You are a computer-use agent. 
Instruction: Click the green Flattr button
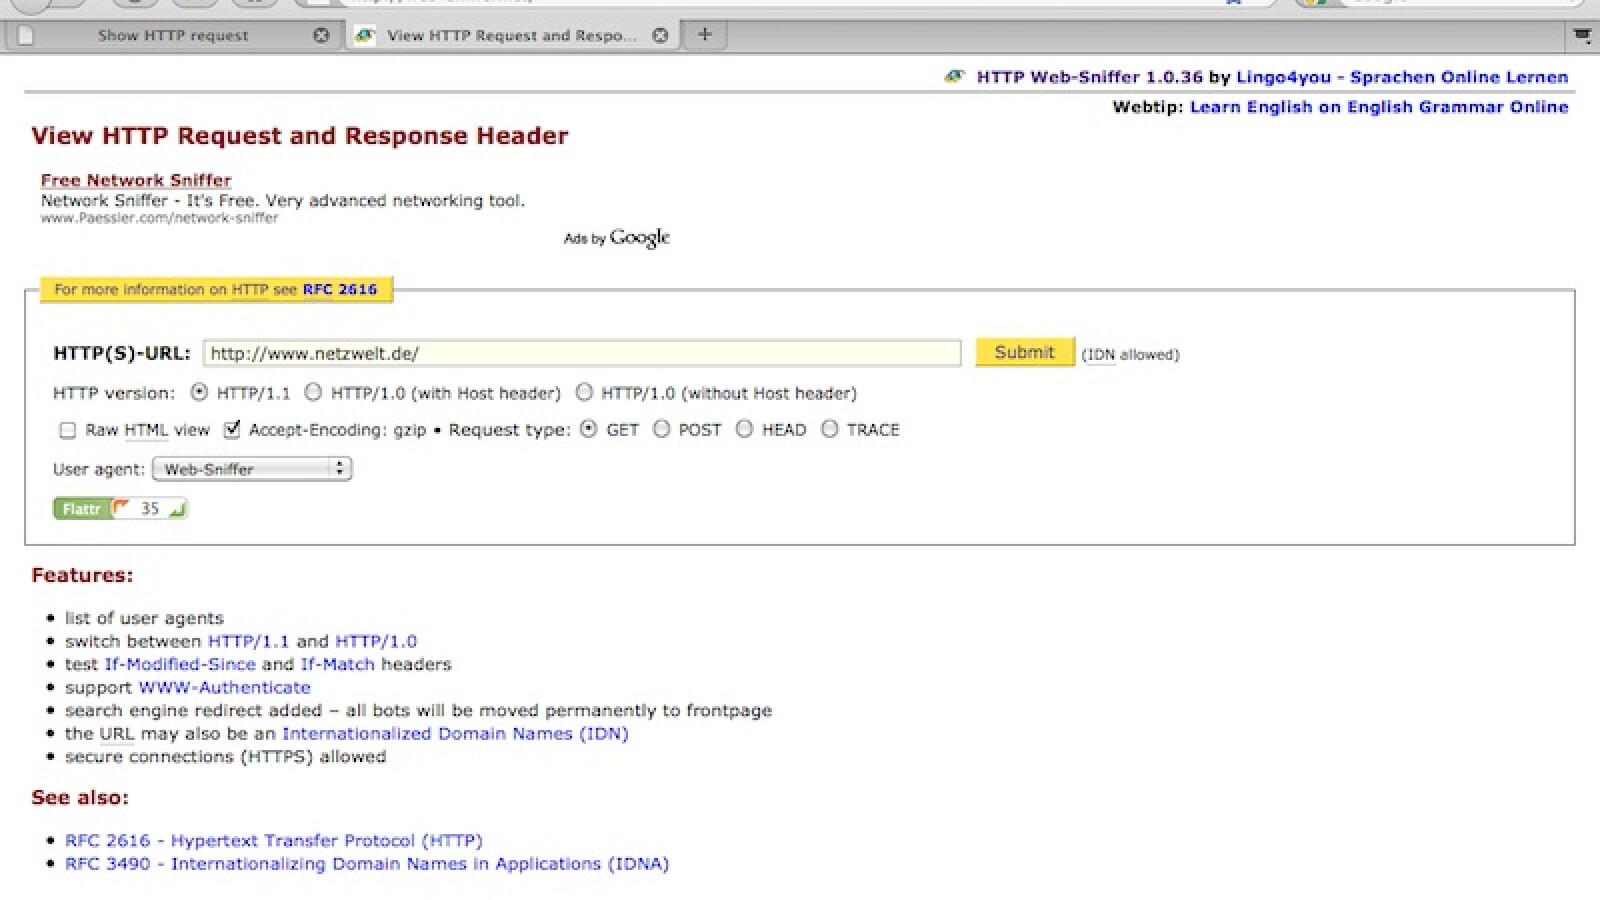pyautogui.click(x=81, y=509)
